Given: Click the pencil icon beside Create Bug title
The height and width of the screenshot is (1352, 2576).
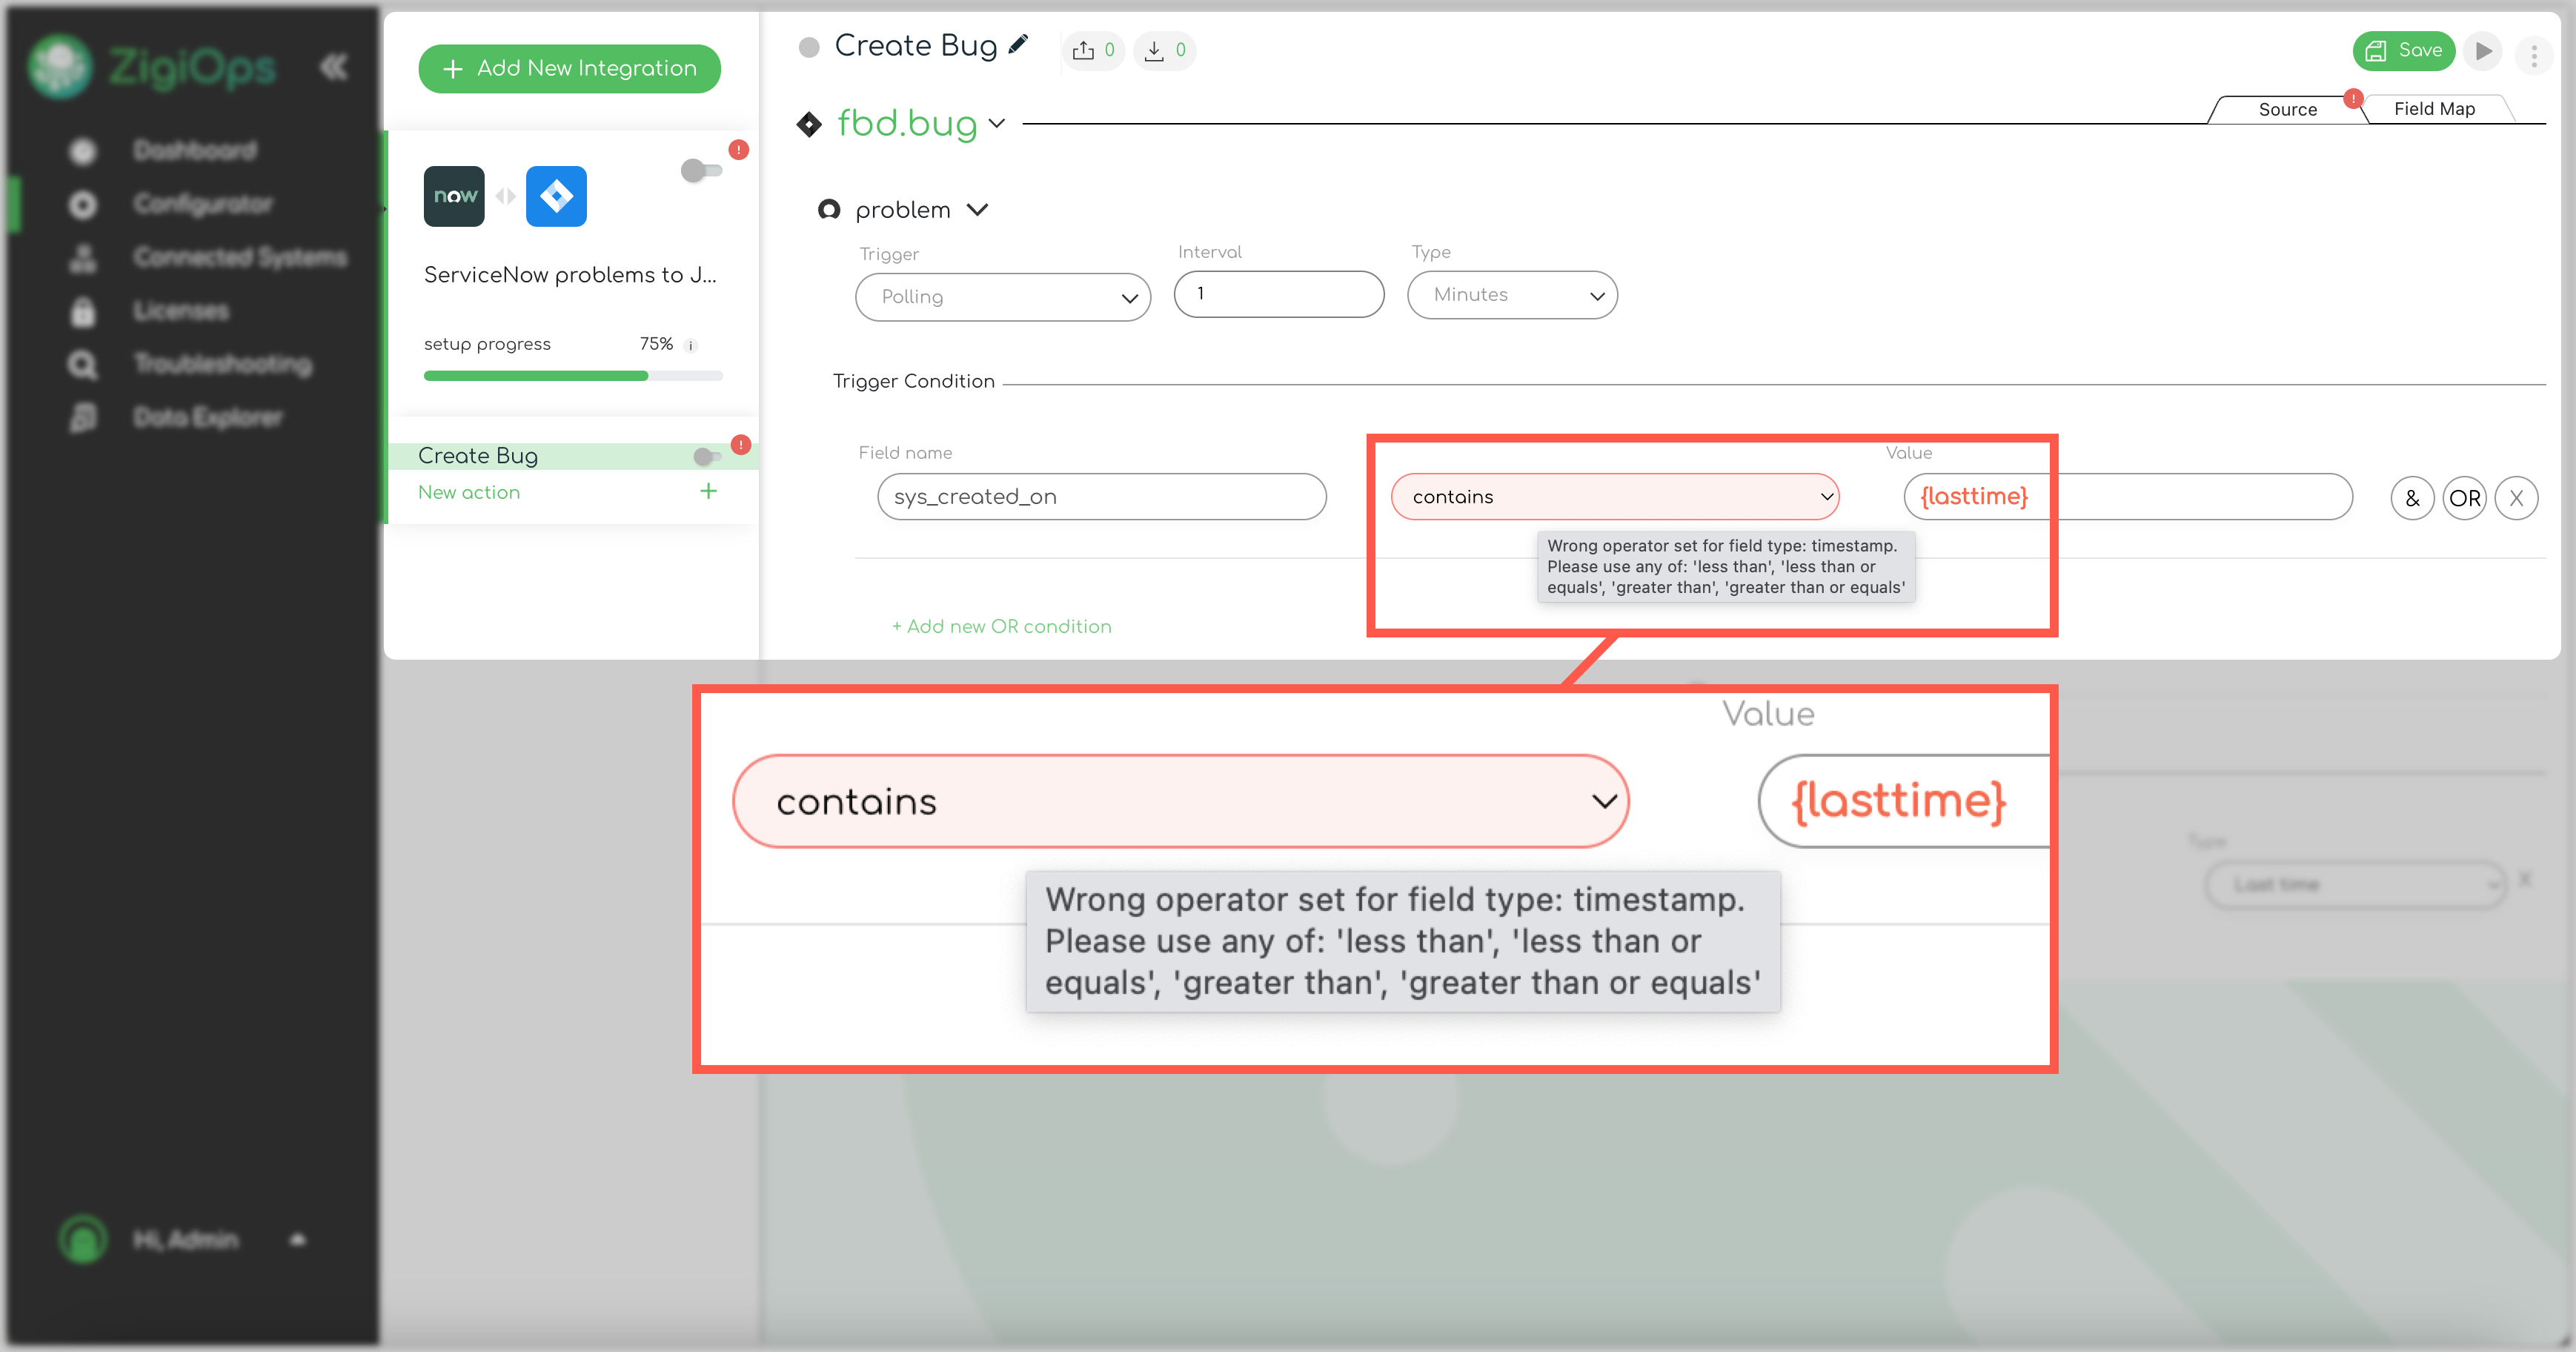Looking at the screenshot, I should coord(1018,45).
